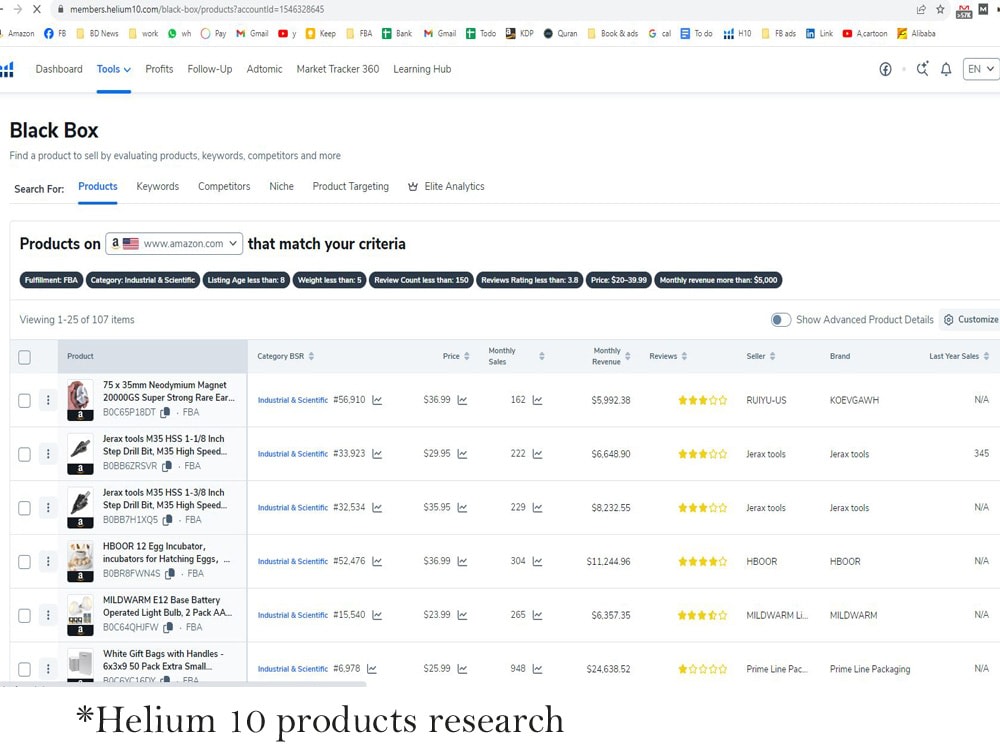1000x750 pixels.
Task: Check White Gift Bags row
Action: [x=24, y=669]
